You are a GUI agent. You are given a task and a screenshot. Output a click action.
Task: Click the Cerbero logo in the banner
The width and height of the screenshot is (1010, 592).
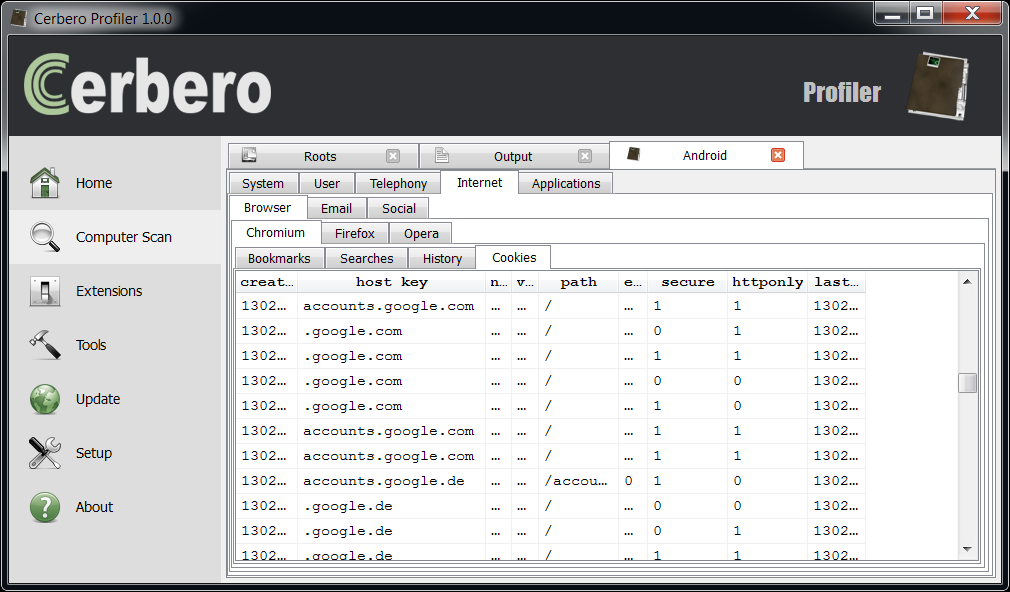148,84
